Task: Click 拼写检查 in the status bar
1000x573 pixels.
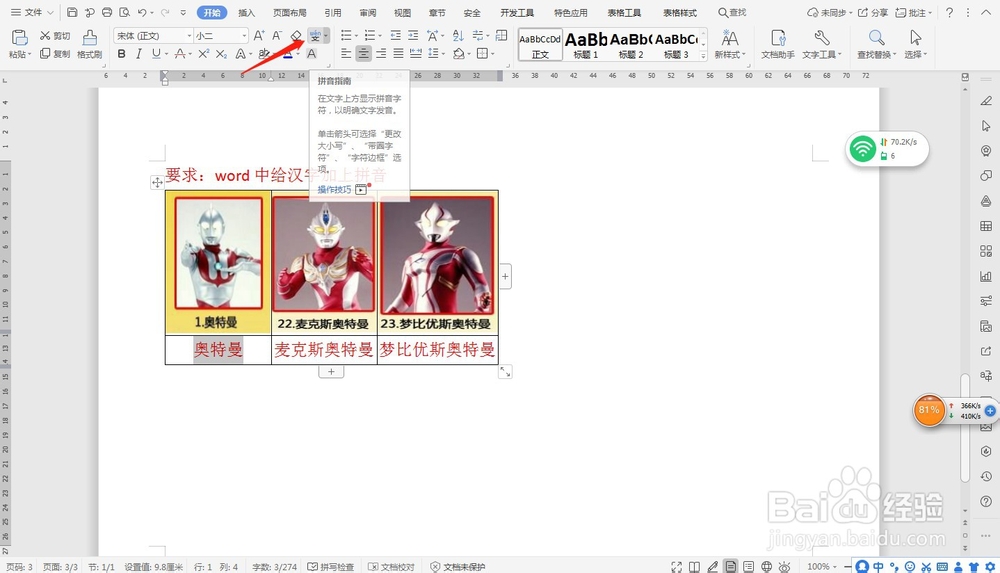Action: (x=331, y=567)
